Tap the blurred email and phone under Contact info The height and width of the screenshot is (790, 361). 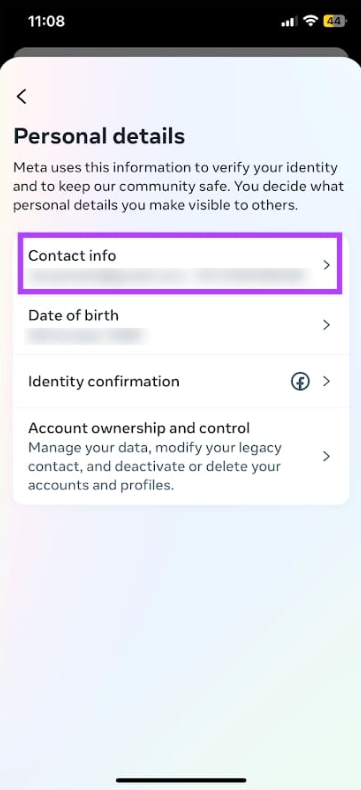pos(166,276)
